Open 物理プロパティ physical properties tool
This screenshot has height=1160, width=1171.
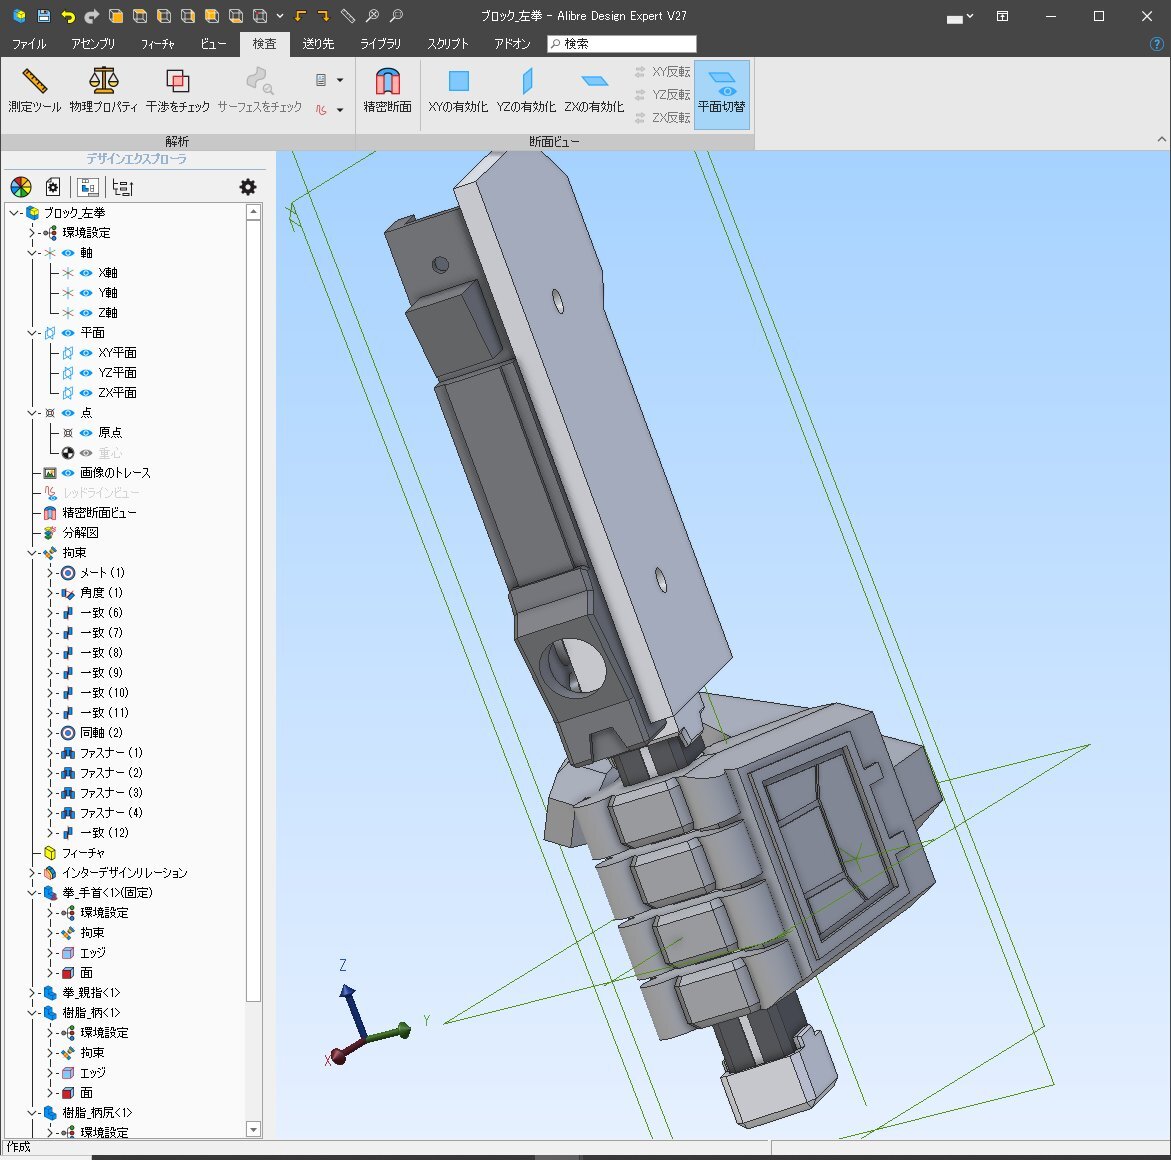point(103,89)
